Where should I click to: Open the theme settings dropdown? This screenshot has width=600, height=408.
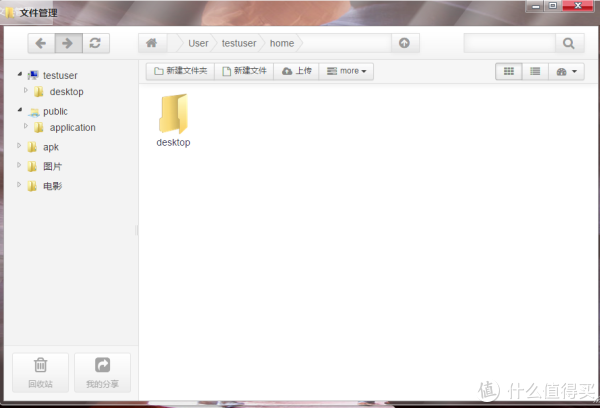click(x=567, y=71)
